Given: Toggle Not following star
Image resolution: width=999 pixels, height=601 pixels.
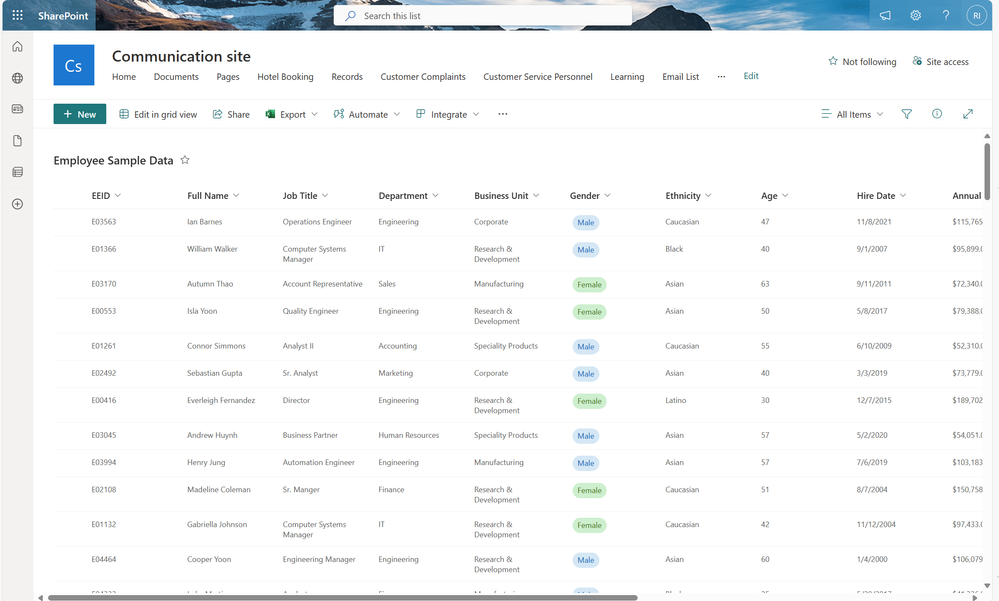Looking at the screenshot, I should pyautogui.click(x=862, y=62).
